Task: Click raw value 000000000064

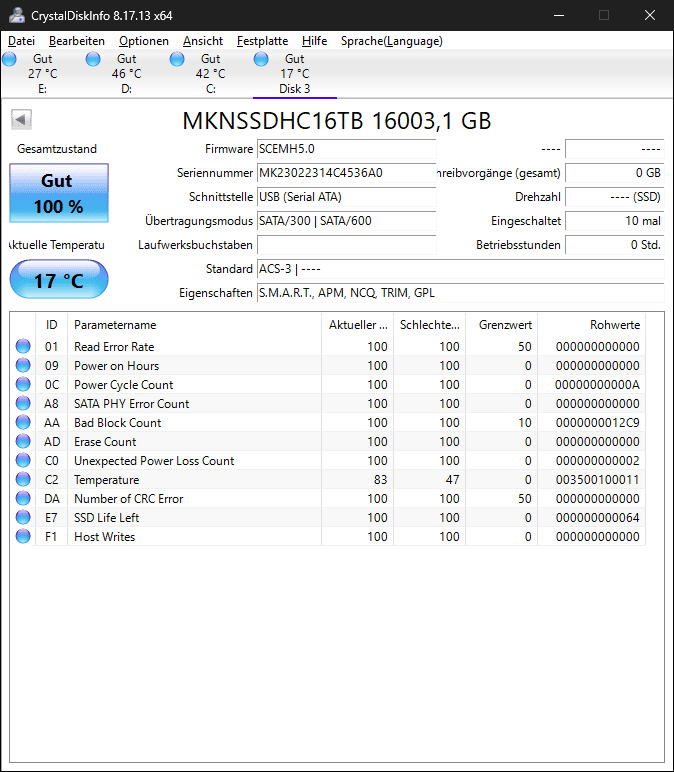Action: (x=598, y=517)
